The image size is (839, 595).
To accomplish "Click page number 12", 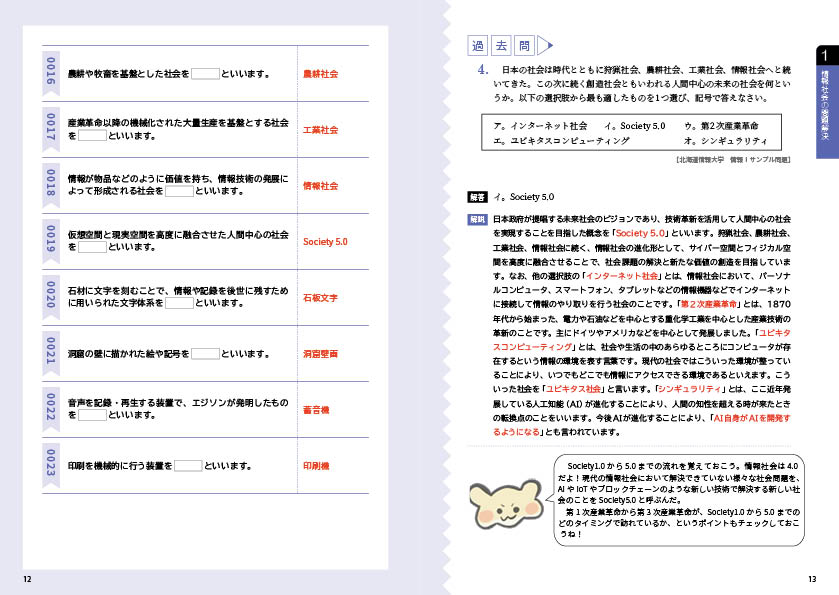I will coord(27,579).
